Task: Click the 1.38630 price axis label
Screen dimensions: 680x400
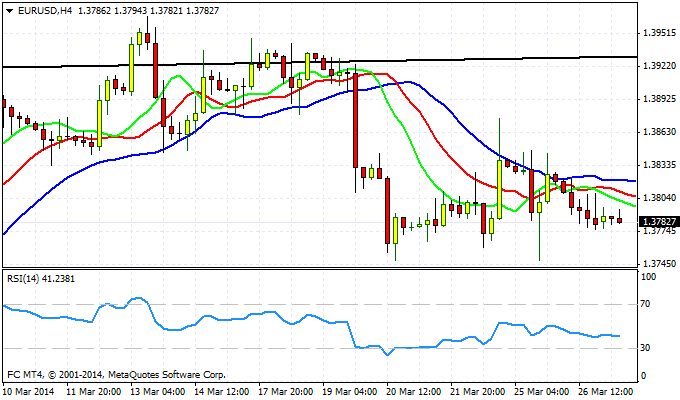Action: click(x=660, y=132)
